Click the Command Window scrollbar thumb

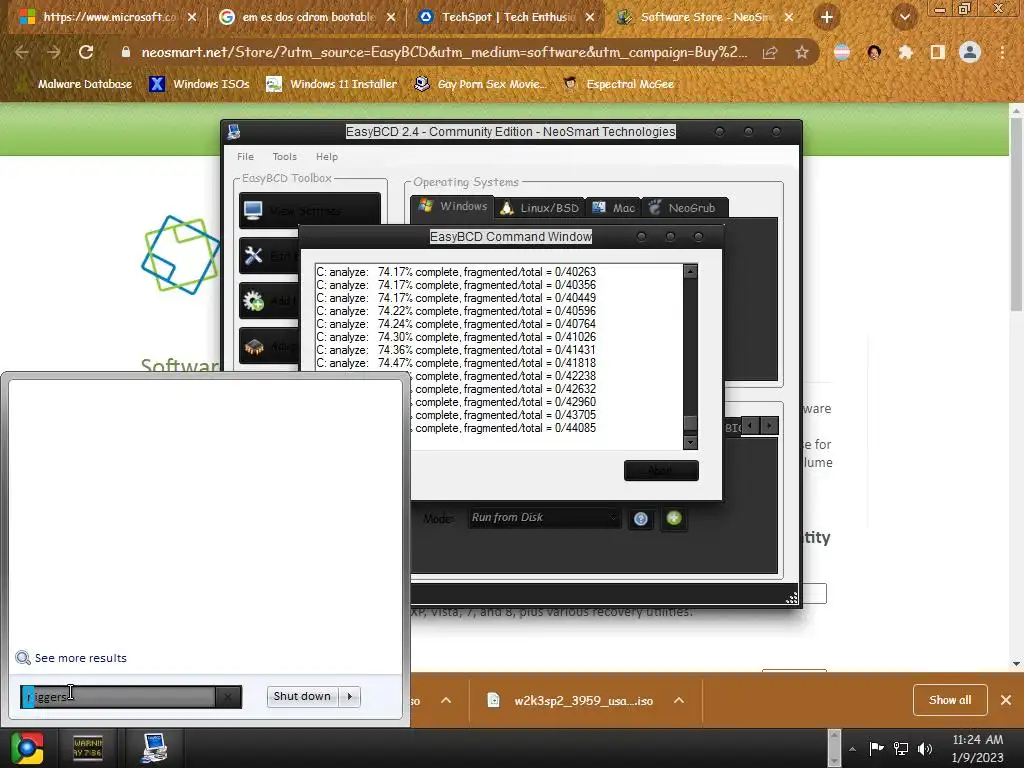(x=690, y=423)
